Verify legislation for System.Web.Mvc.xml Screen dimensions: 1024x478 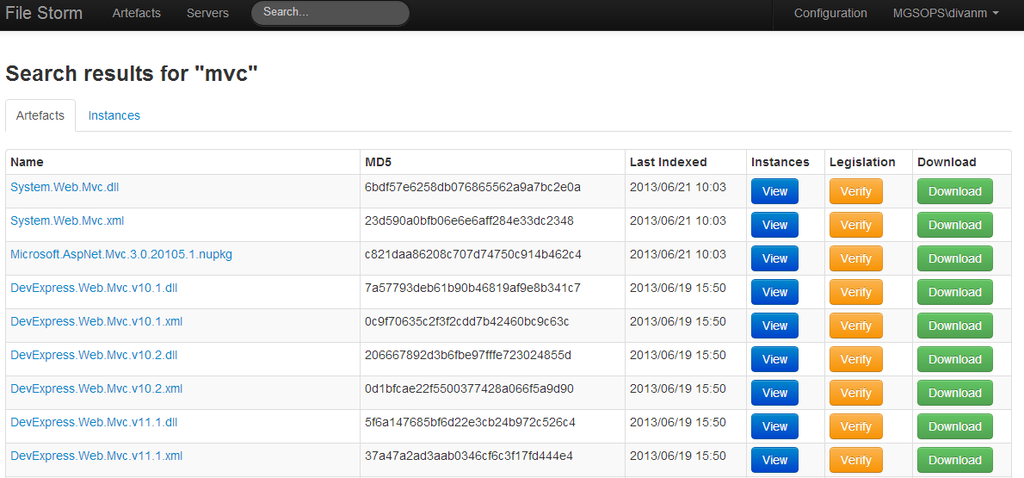[x=856, y=225]
